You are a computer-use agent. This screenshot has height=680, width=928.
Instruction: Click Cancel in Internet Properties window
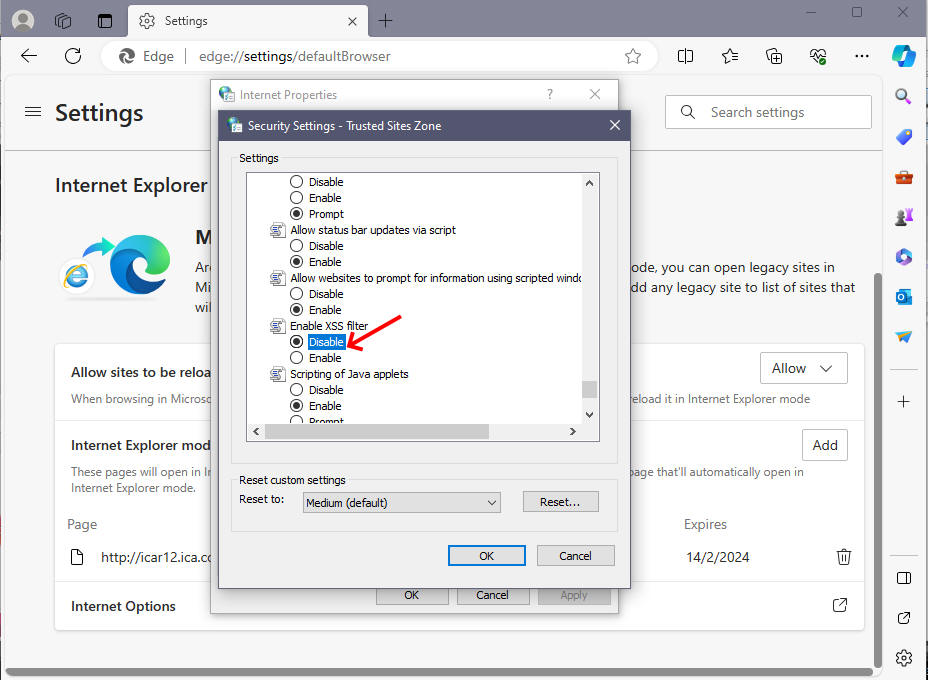click(x=492, y=595)
